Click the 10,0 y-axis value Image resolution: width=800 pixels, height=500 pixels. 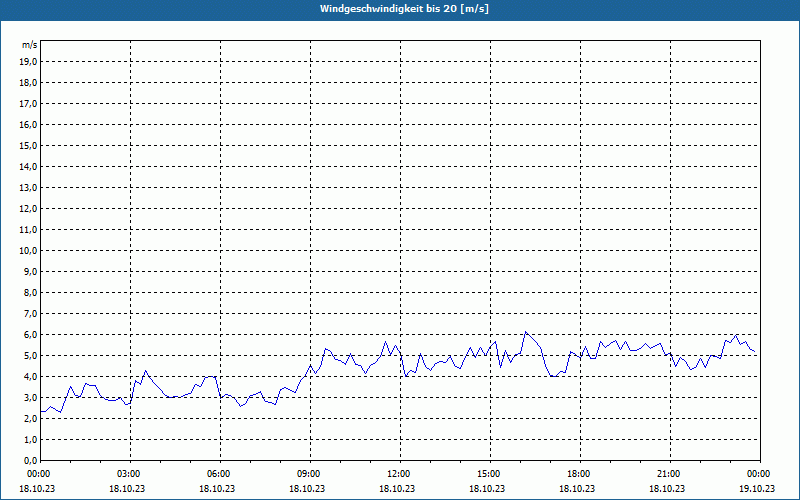[29, 251]
